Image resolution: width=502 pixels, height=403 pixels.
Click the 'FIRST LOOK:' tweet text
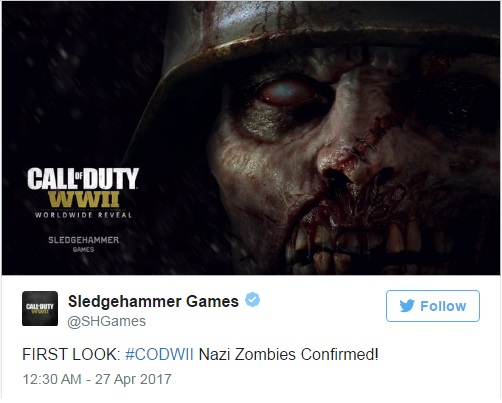[71, 354]
